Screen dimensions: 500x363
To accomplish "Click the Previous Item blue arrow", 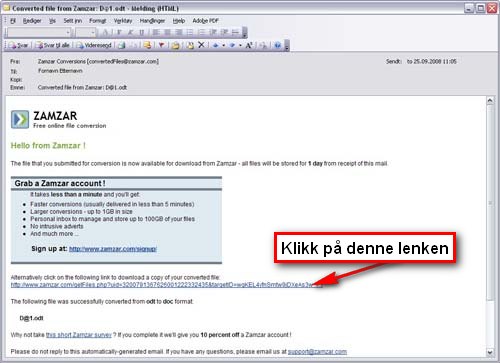I will pyautogui.click(x=216, y=45).
